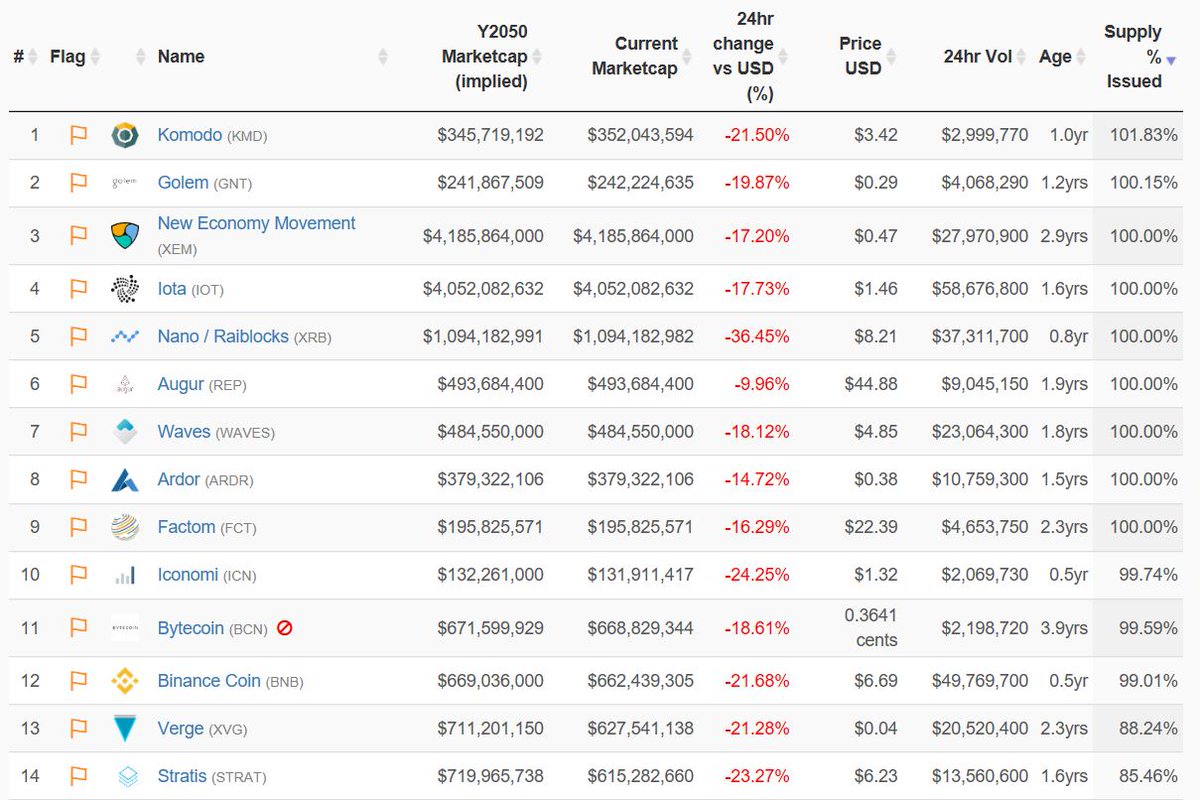Toggle the Stratis row flag
1200x800 pixels.
[x=78, y=777]
